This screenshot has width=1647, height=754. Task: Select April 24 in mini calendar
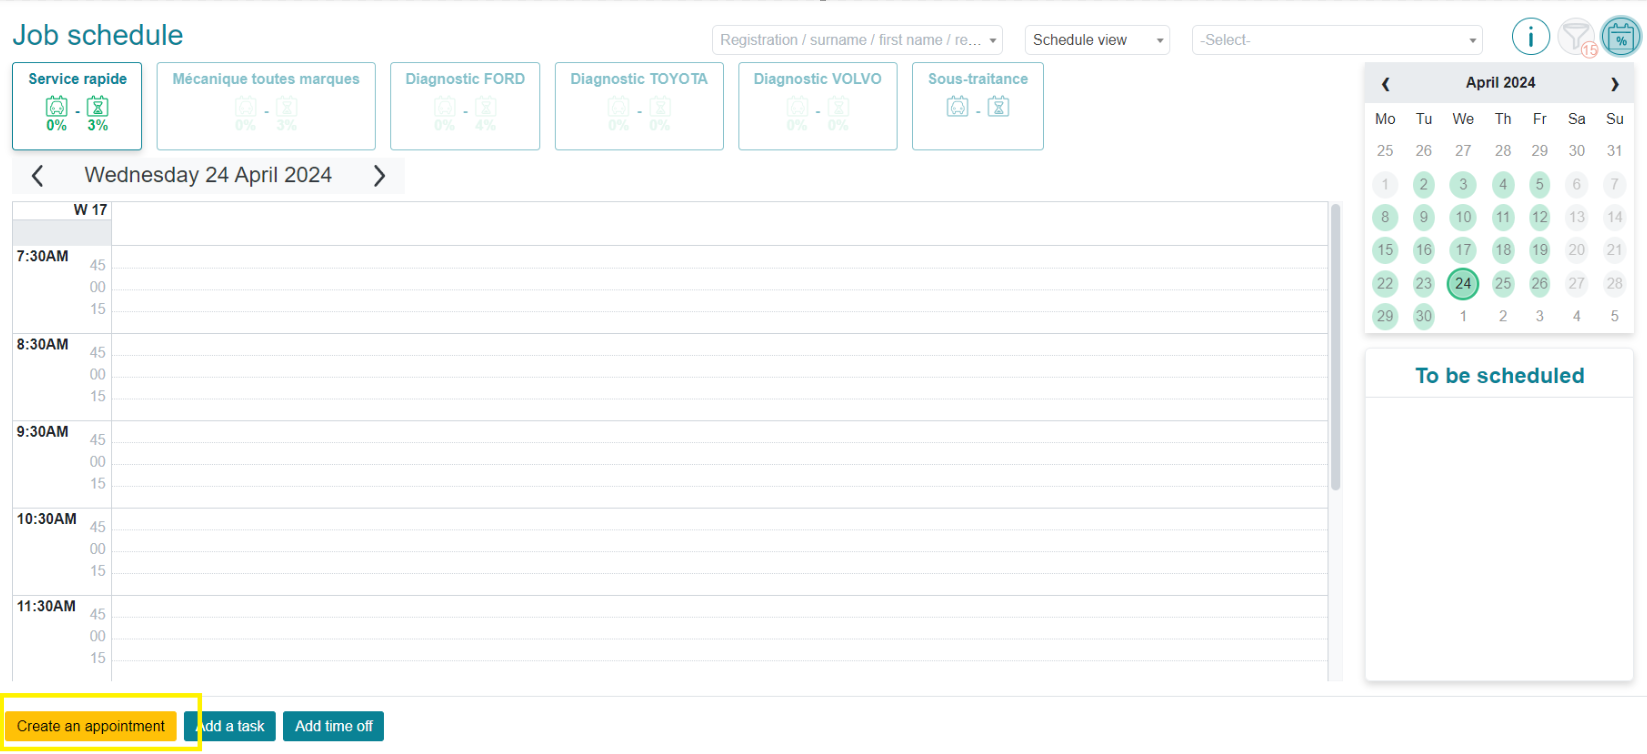1463,283
